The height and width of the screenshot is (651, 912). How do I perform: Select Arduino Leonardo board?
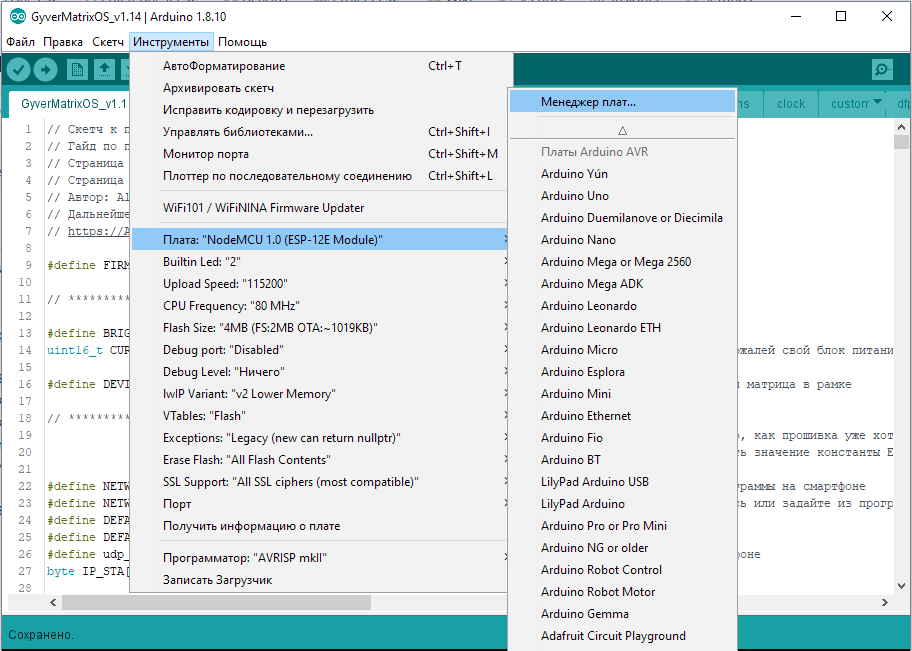tap(622, 306)
